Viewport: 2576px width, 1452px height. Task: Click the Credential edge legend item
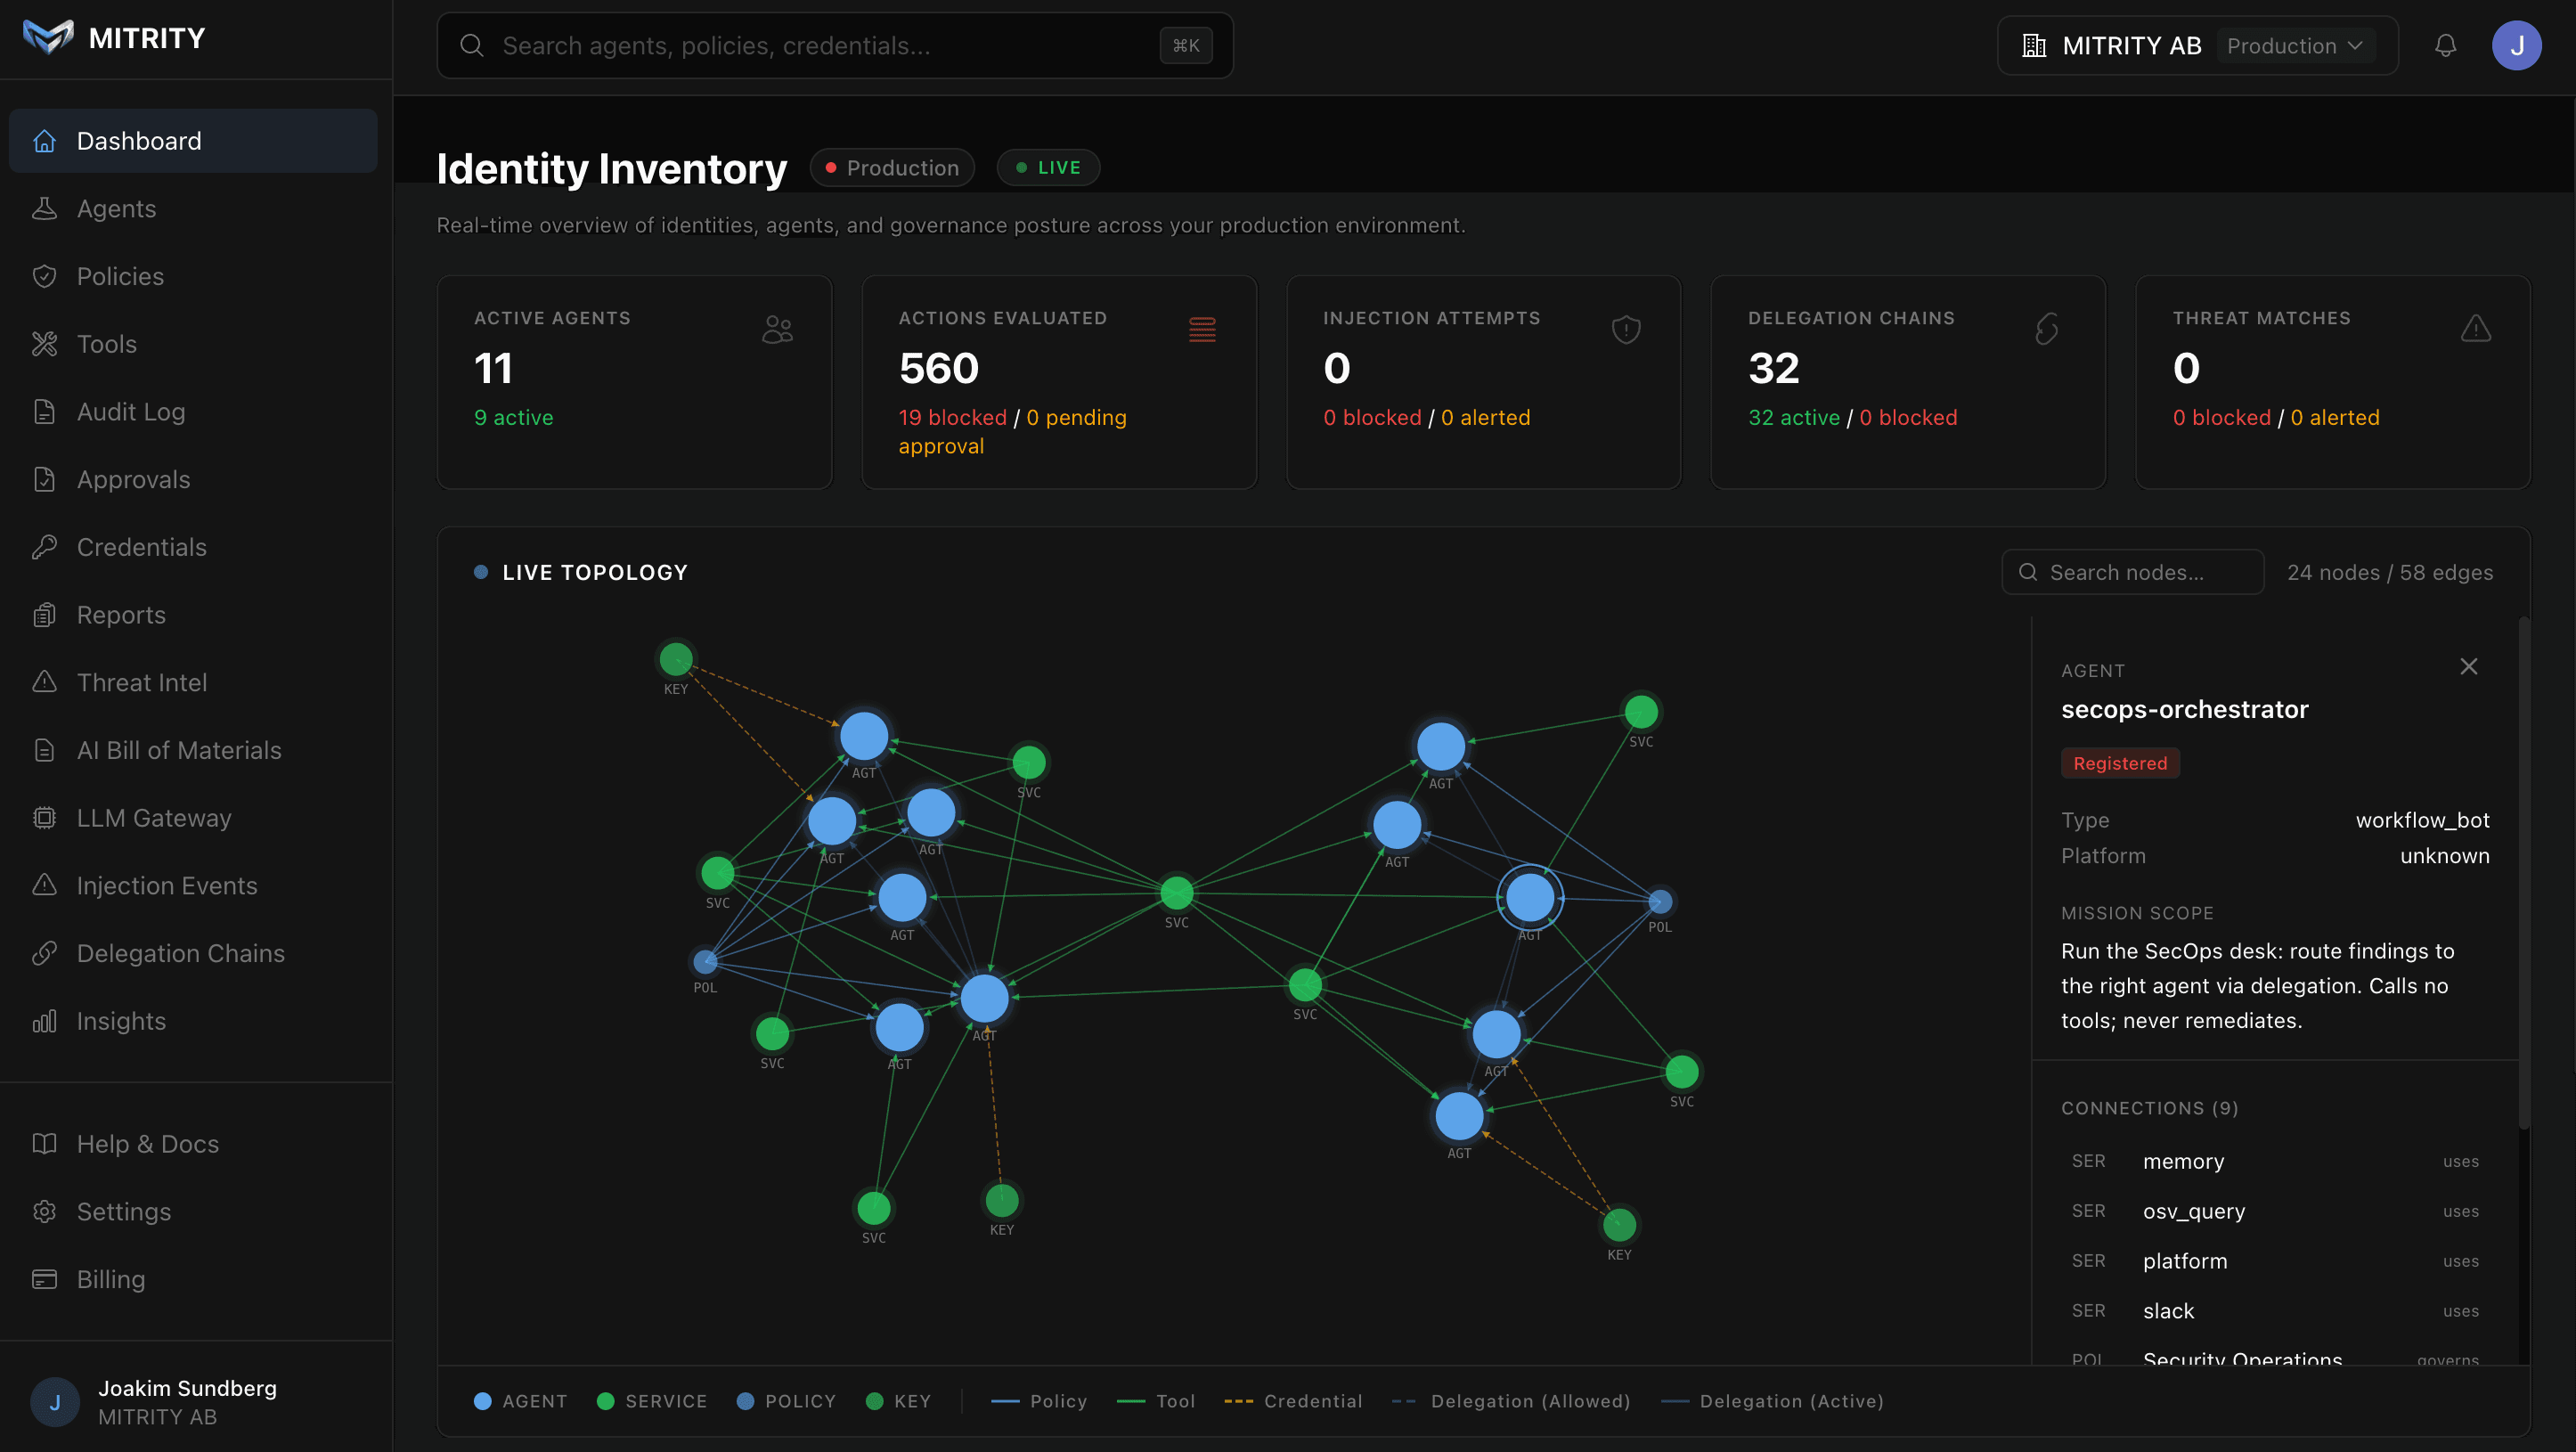[x=1293, y=1401]
